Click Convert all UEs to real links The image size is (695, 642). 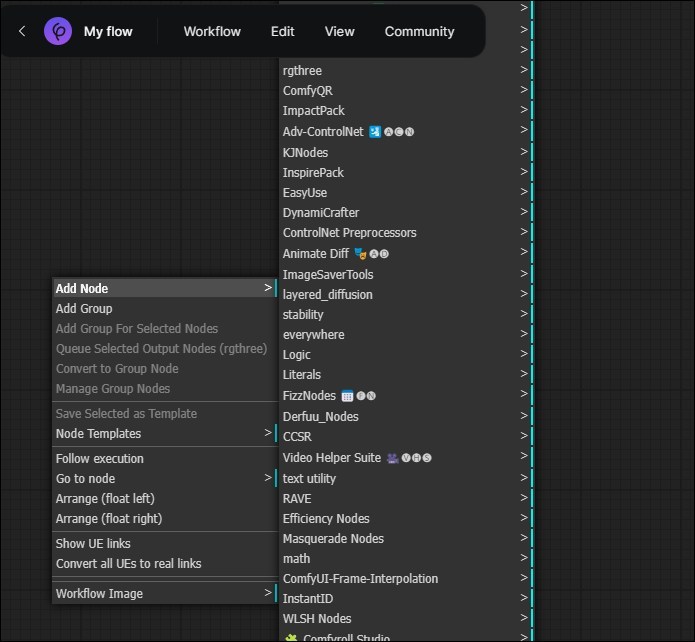pyautogui.click(x=165, y=564)
